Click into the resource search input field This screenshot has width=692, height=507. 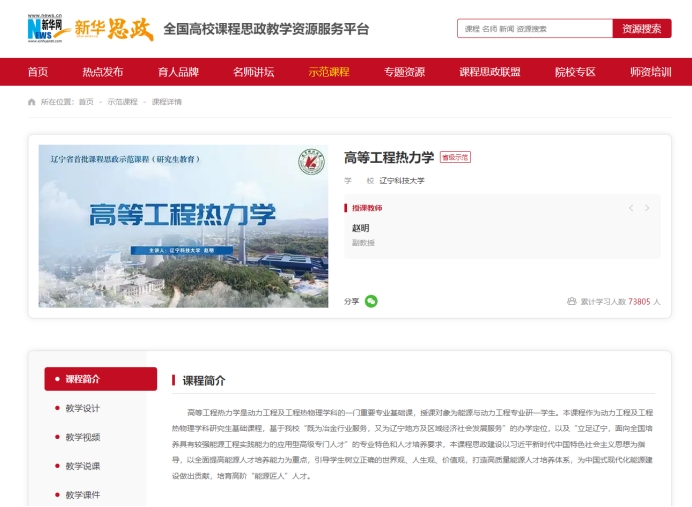coord(534,29)
